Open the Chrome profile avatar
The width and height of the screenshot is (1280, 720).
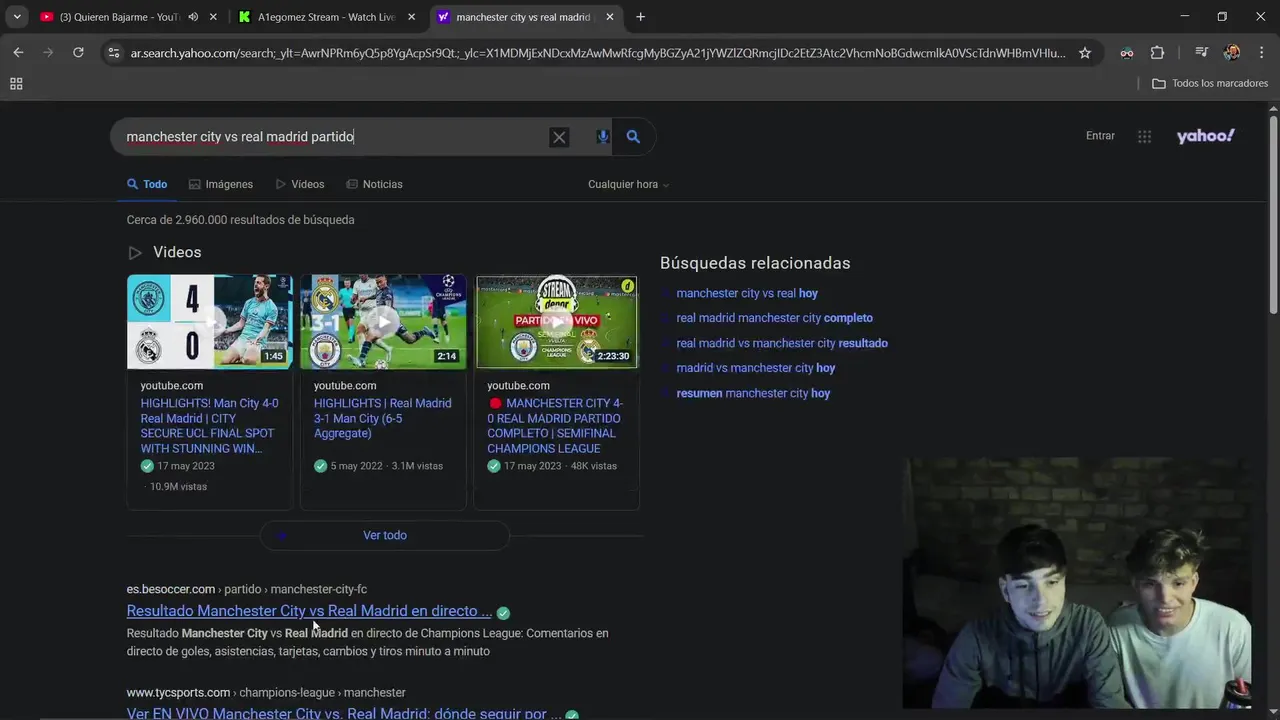pyautogui.click(x=1232, y=53)
